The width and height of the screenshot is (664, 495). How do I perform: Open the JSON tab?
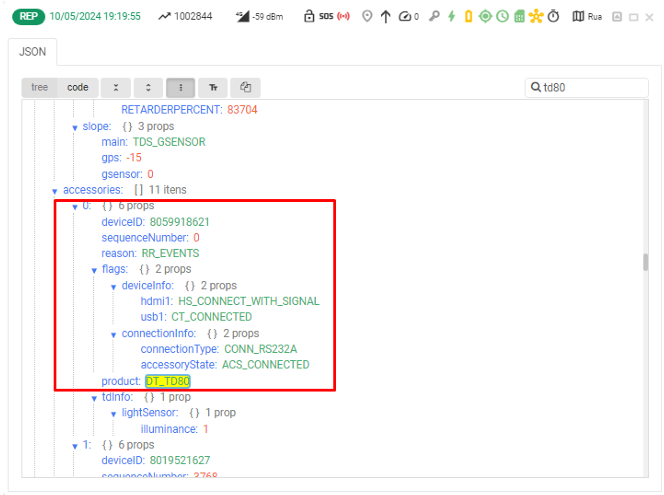click(x=33, y=52)
